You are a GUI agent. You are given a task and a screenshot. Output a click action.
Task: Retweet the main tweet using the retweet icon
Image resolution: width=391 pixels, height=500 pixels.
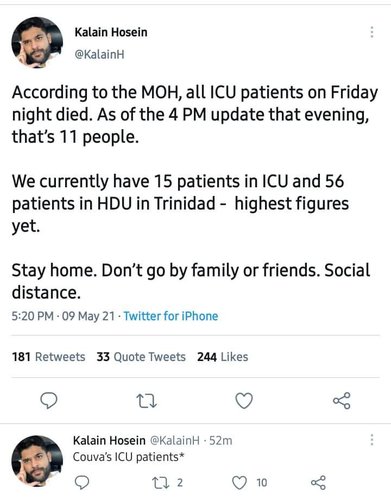click(147, 401)
